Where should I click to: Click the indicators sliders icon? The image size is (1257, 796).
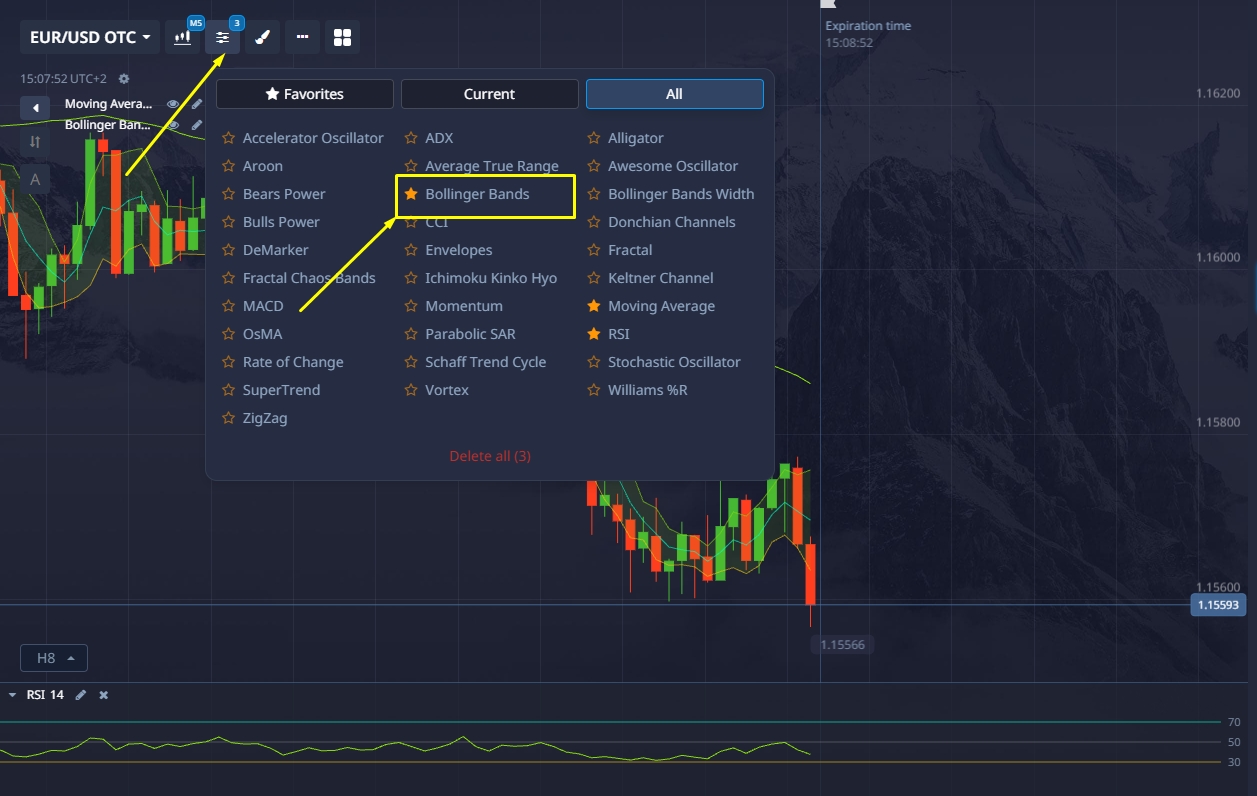pos(222,38)
